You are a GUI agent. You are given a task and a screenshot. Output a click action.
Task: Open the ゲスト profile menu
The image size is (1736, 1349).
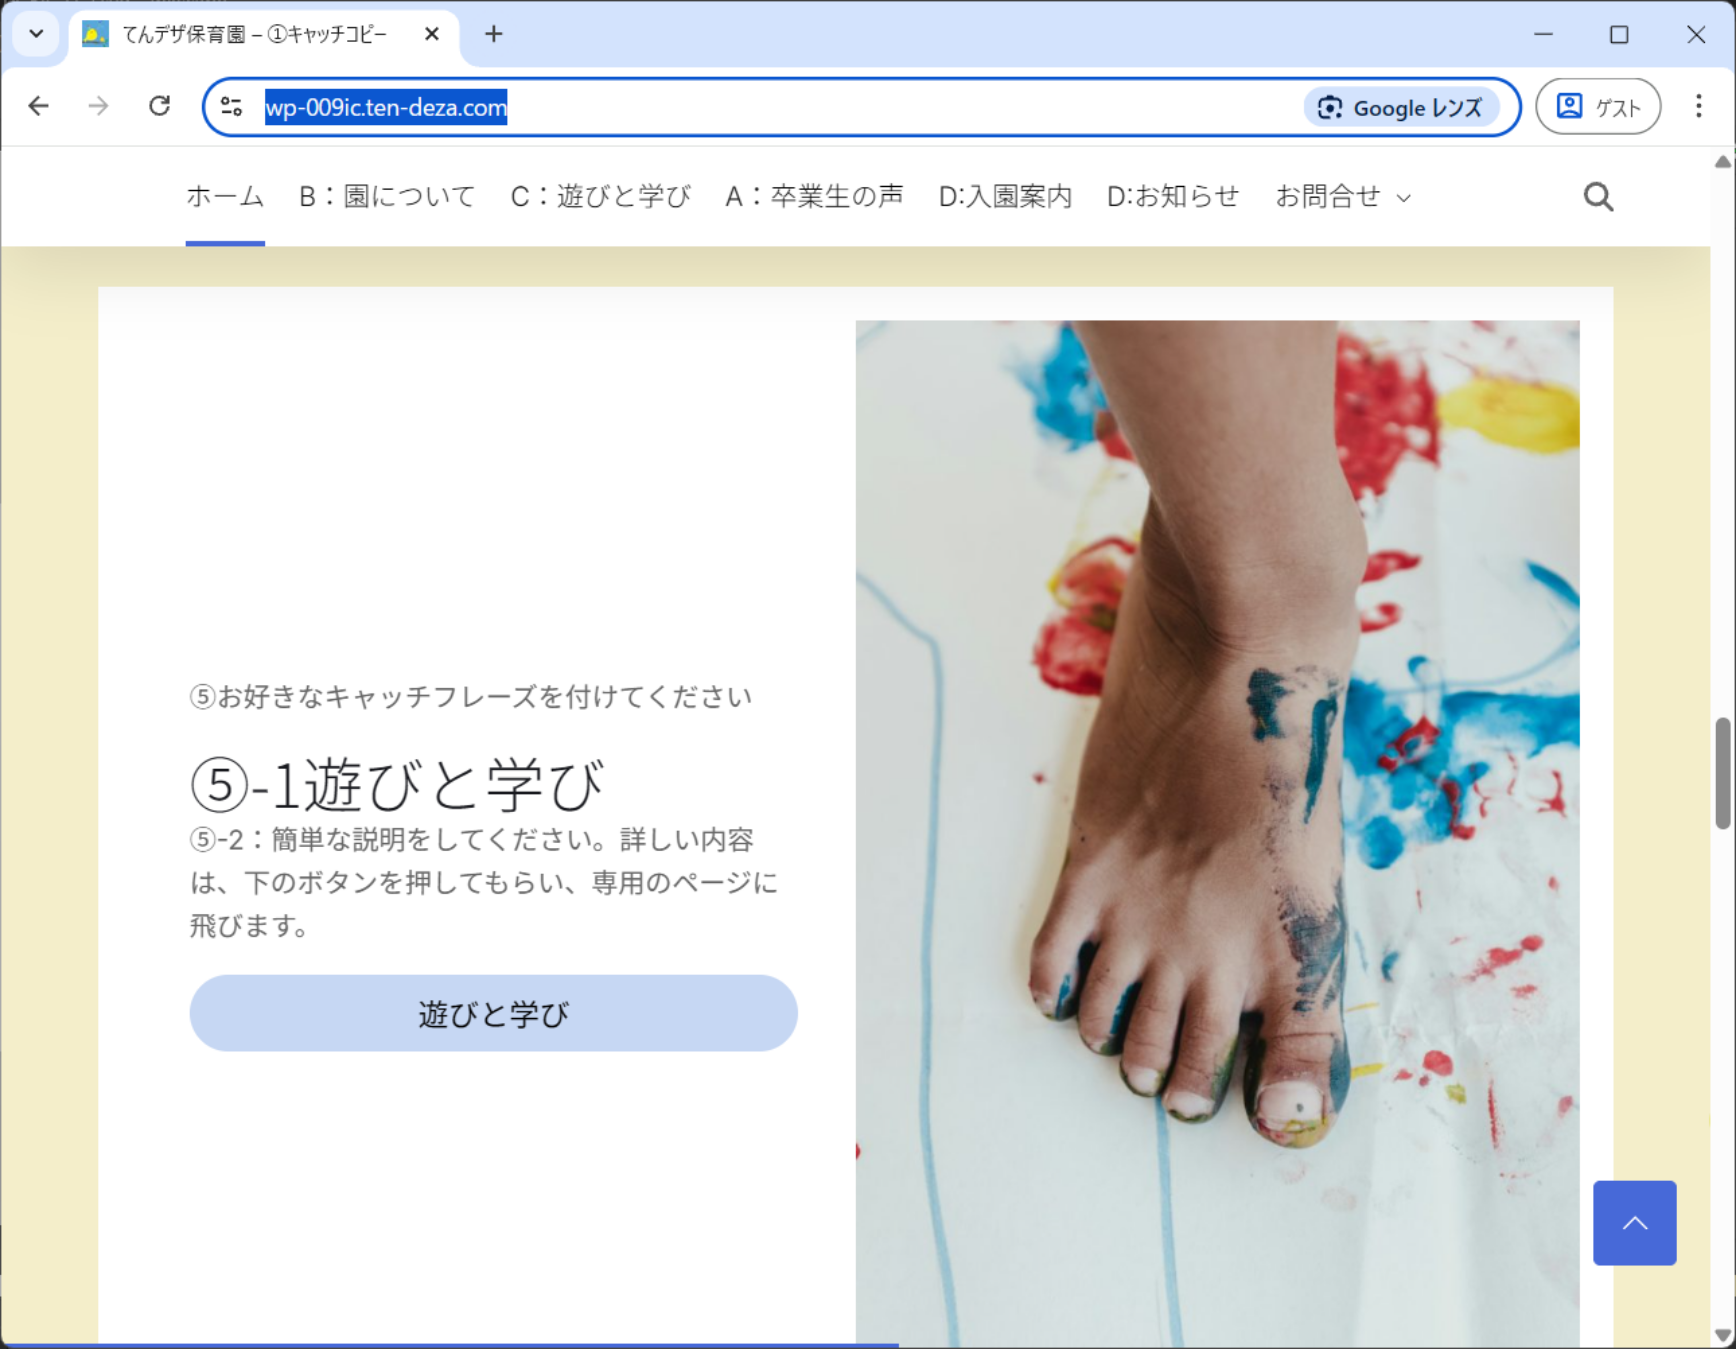click(1597, 107)
